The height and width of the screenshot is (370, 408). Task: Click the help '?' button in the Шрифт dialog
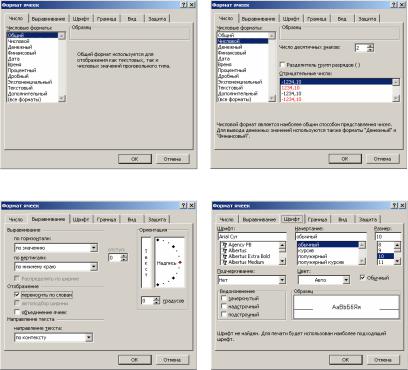coord(395,206)
